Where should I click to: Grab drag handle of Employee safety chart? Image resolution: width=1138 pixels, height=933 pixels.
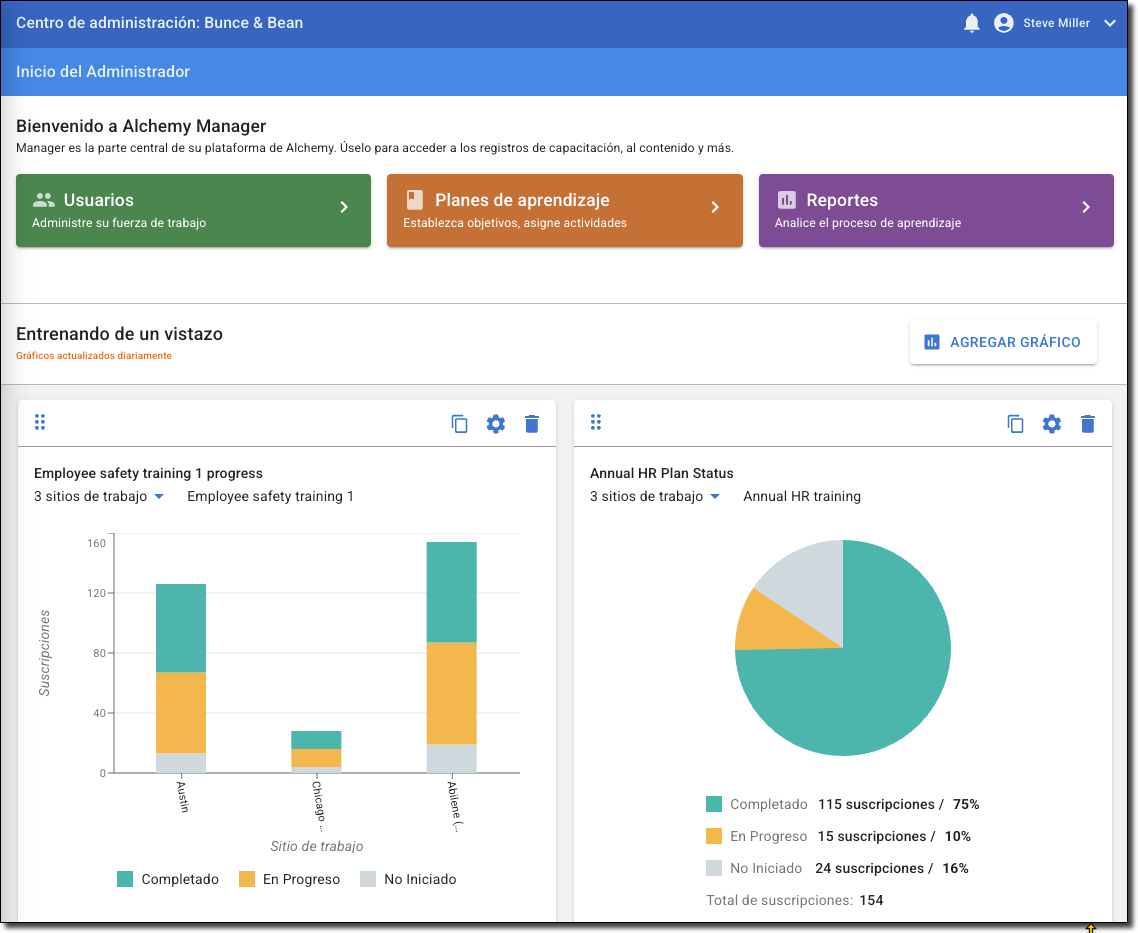pos(40,422)
